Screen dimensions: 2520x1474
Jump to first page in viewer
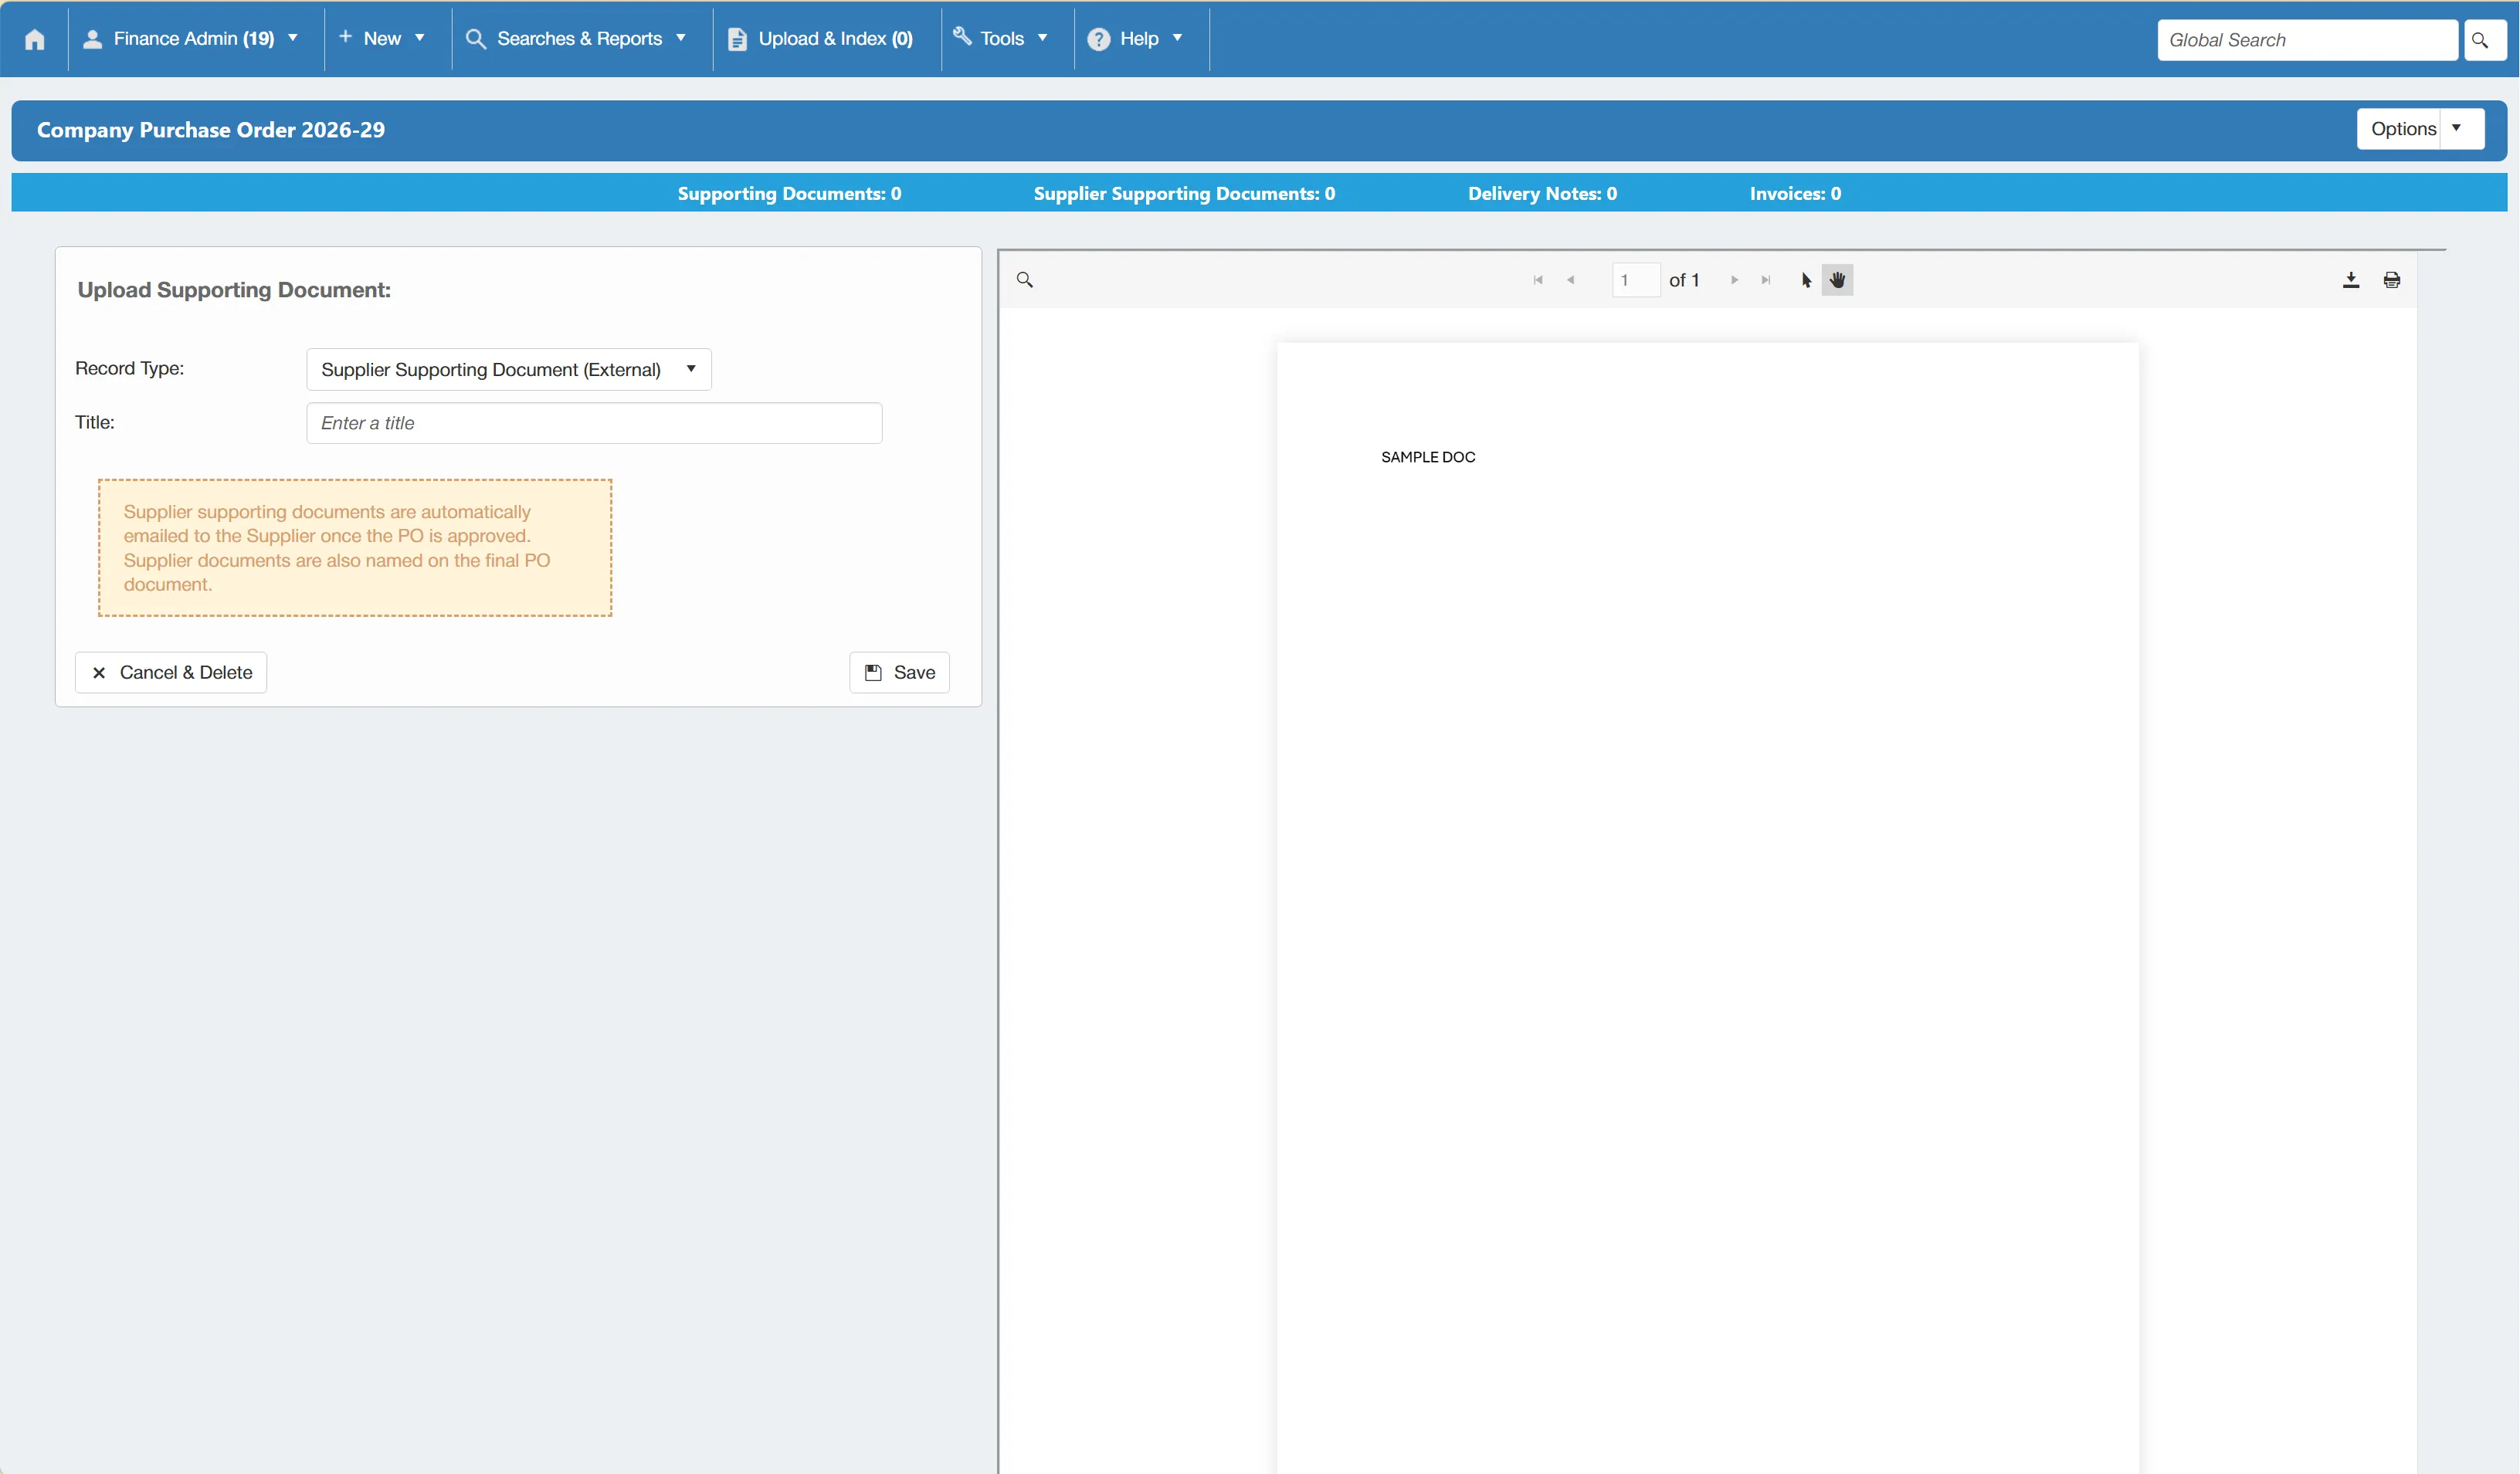click(1538, 280)
